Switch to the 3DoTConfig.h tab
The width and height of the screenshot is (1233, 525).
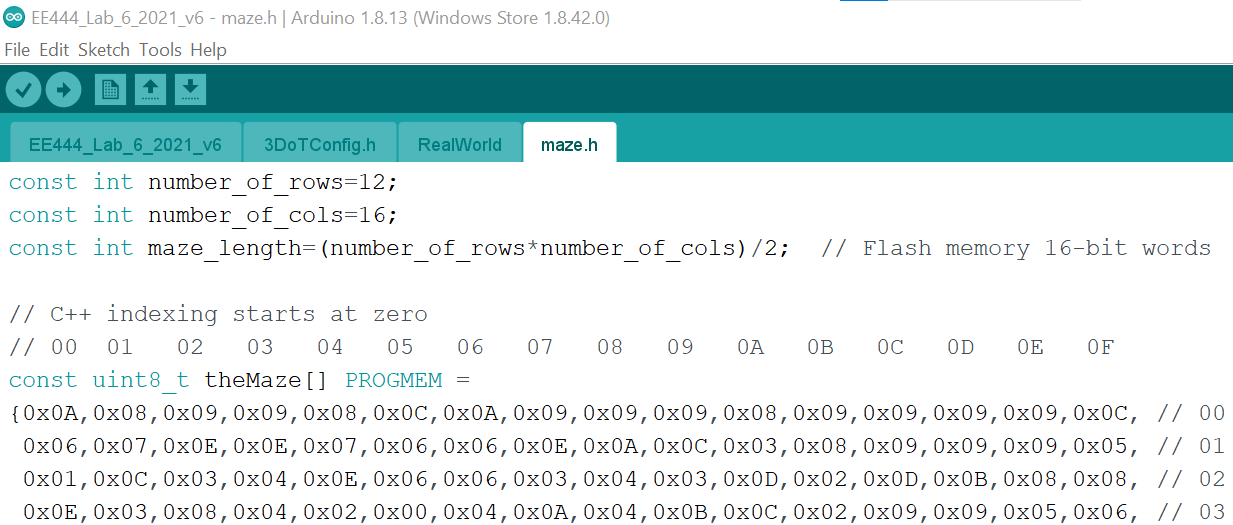(x=320, y=143)
